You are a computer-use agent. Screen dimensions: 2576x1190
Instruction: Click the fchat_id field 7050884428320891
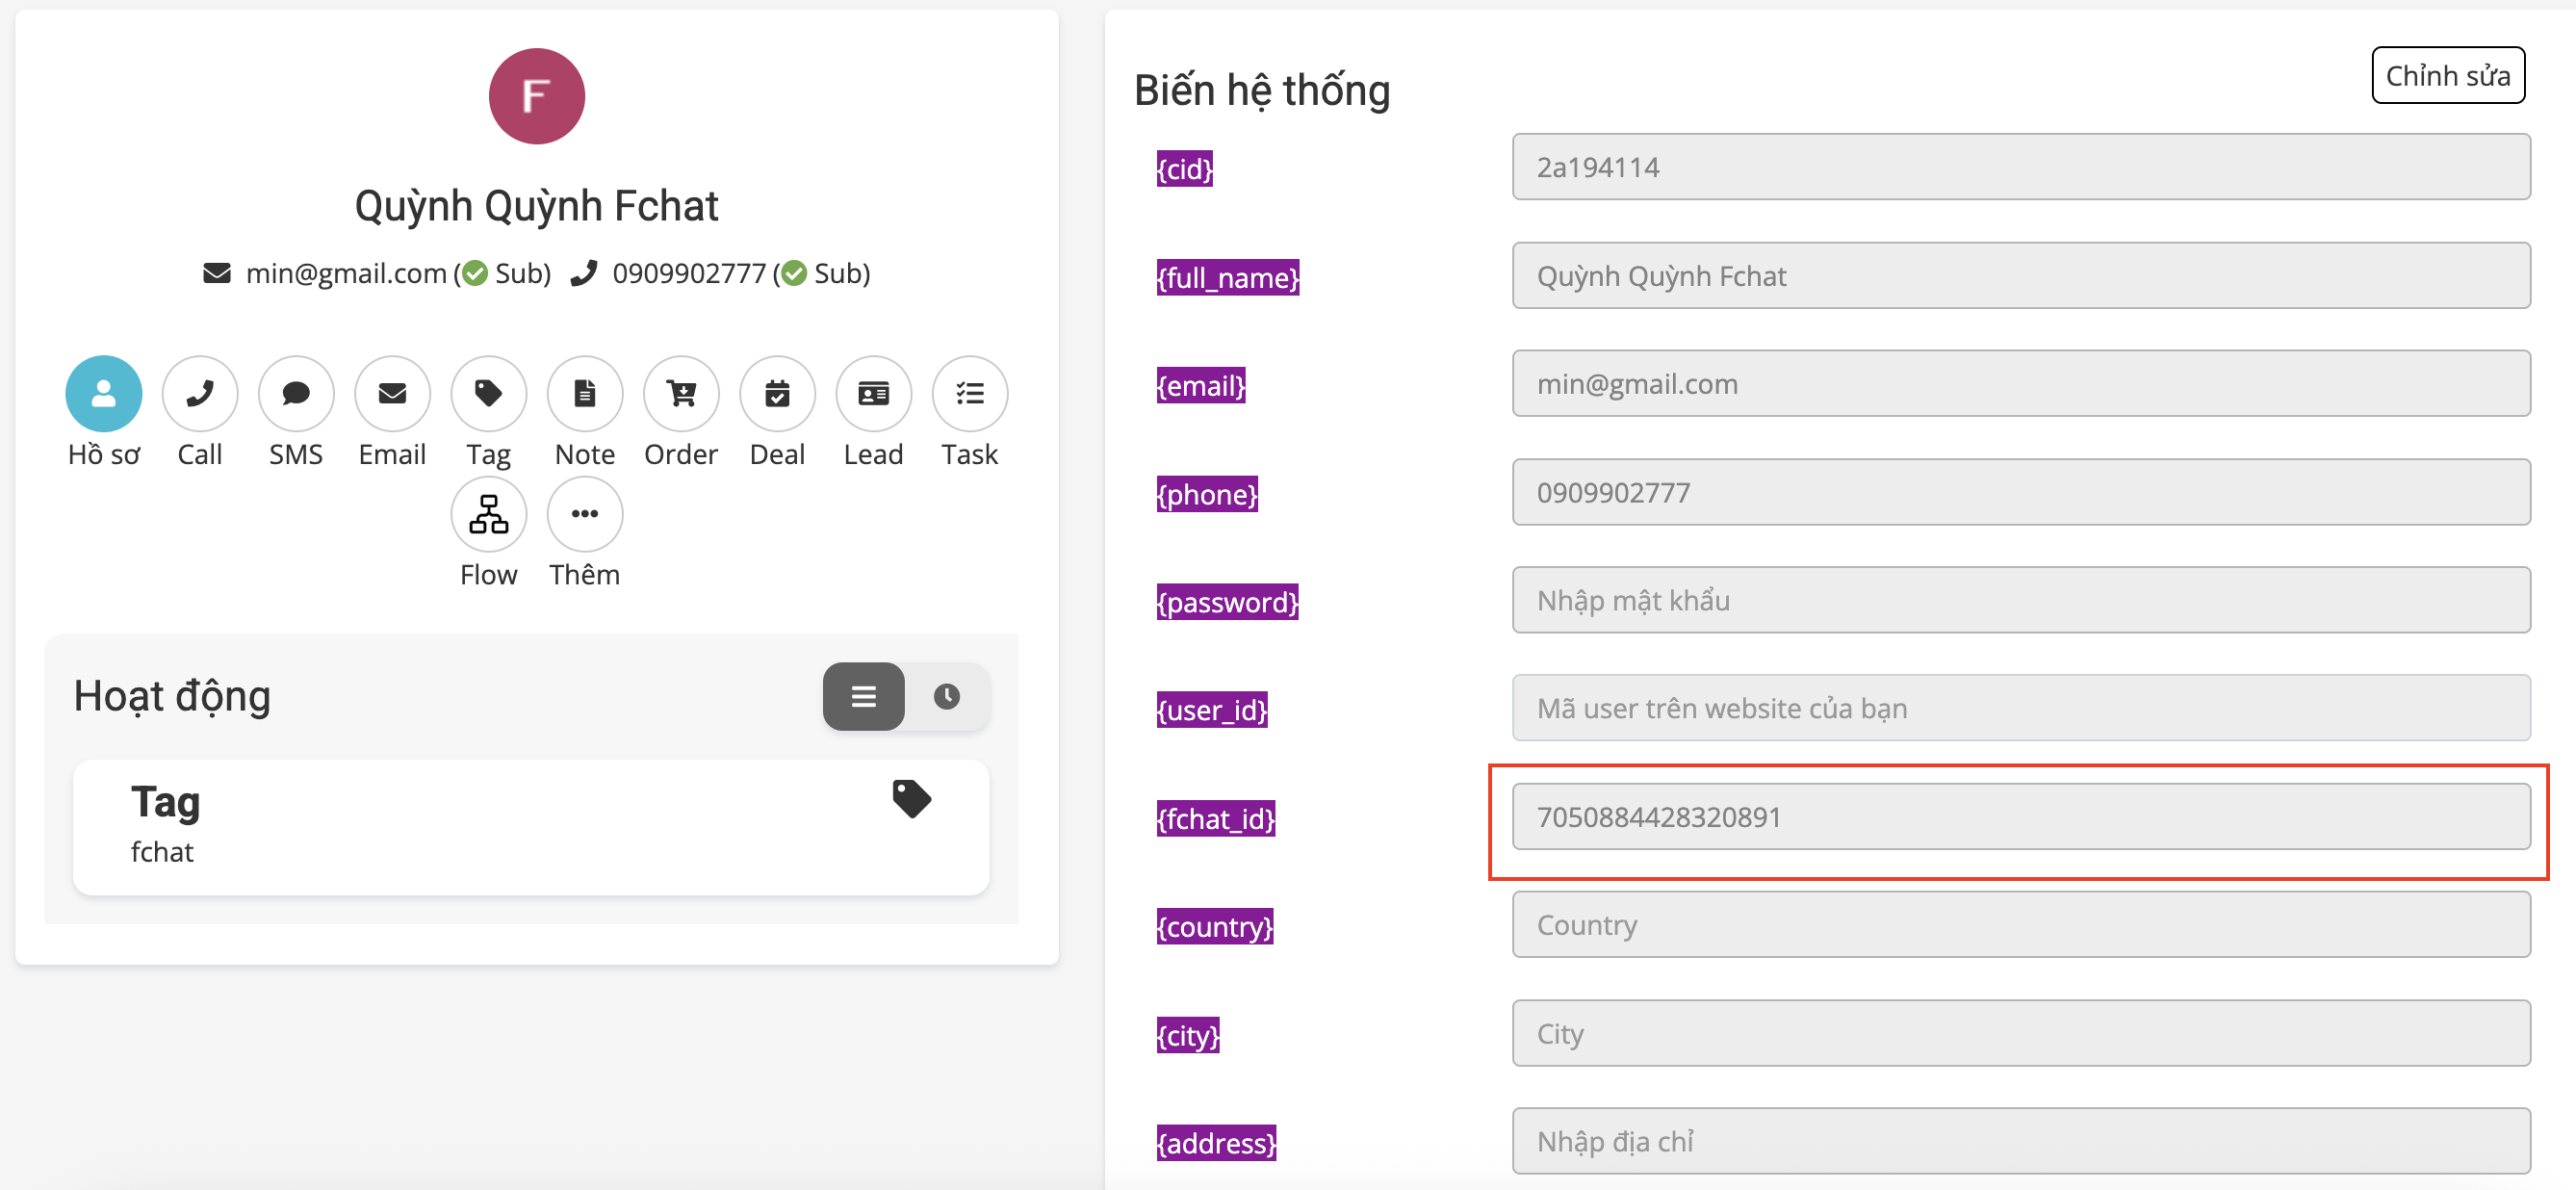(x=2021, y=817)
